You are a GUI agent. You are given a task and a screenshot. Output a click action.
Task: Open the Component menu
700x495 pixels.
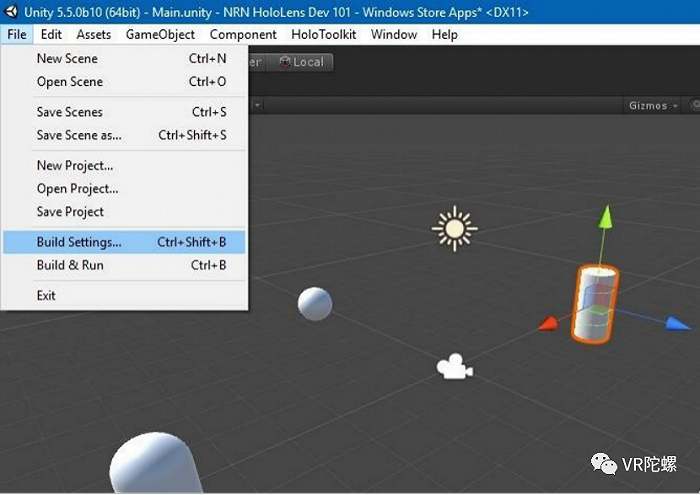pyautogui.click(x=243, y=34)
